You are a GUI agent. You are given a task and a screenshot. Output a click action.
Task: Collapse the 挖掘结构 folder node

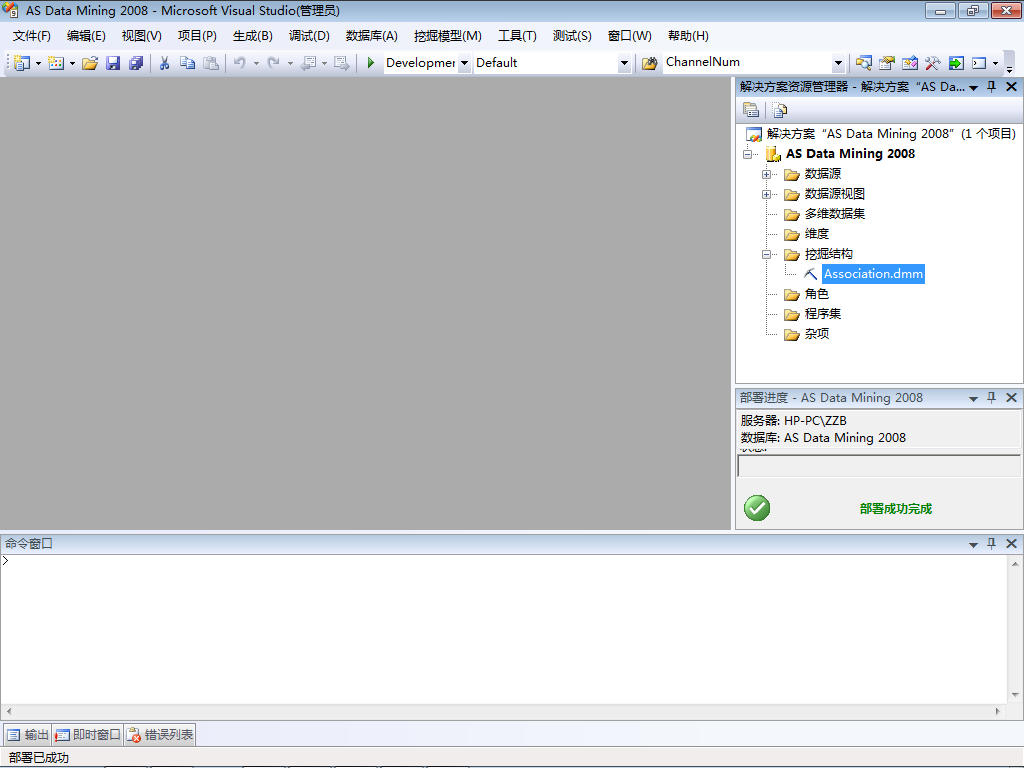766,255
